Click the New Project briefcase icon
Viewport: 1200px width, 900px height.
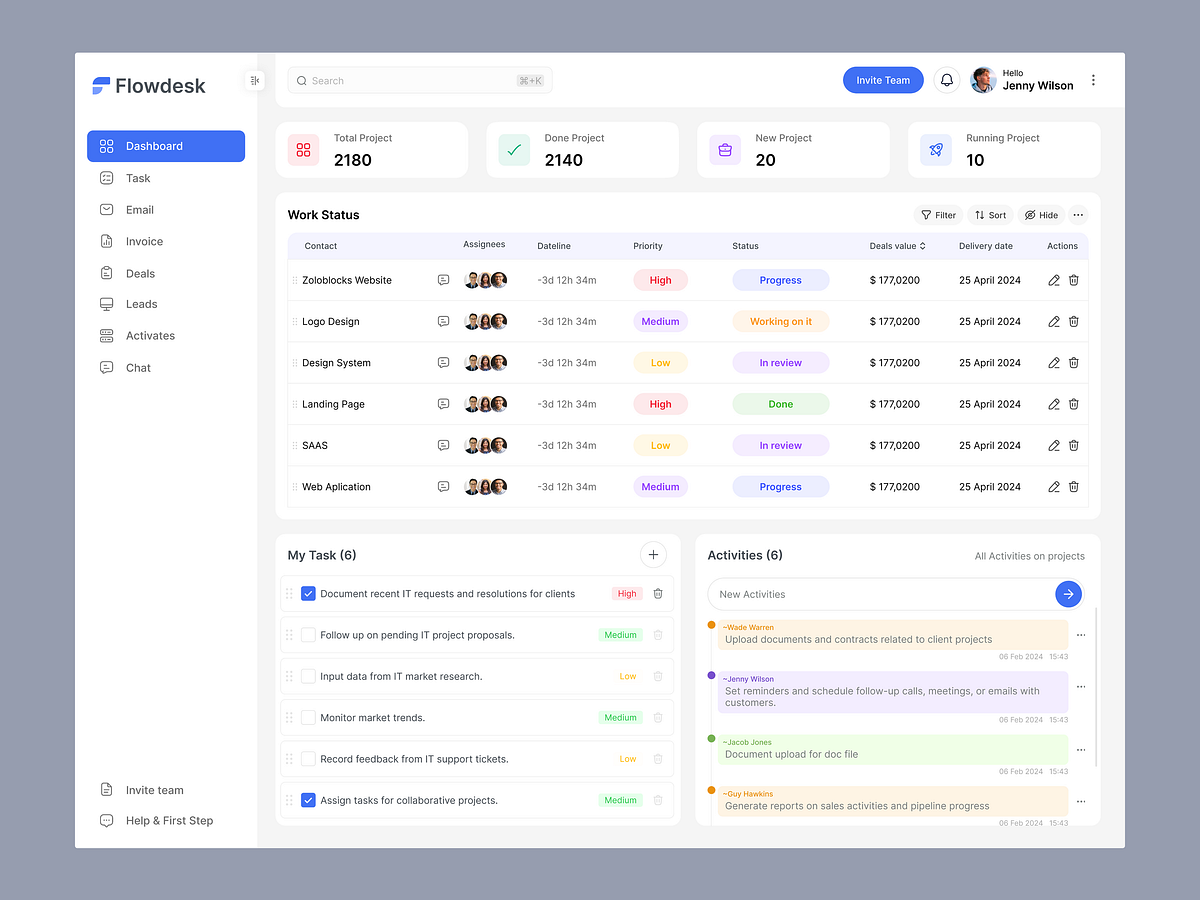[x=725, y=150]
